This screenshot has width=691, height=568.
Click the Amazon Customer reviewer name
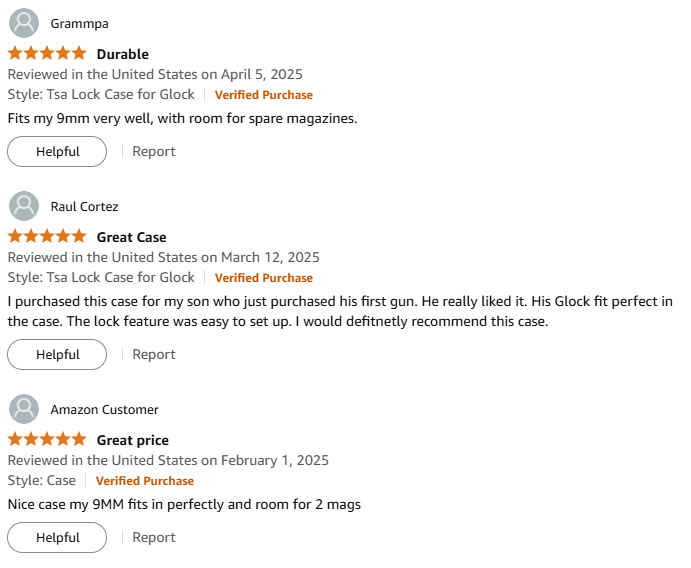coord(104,409)
